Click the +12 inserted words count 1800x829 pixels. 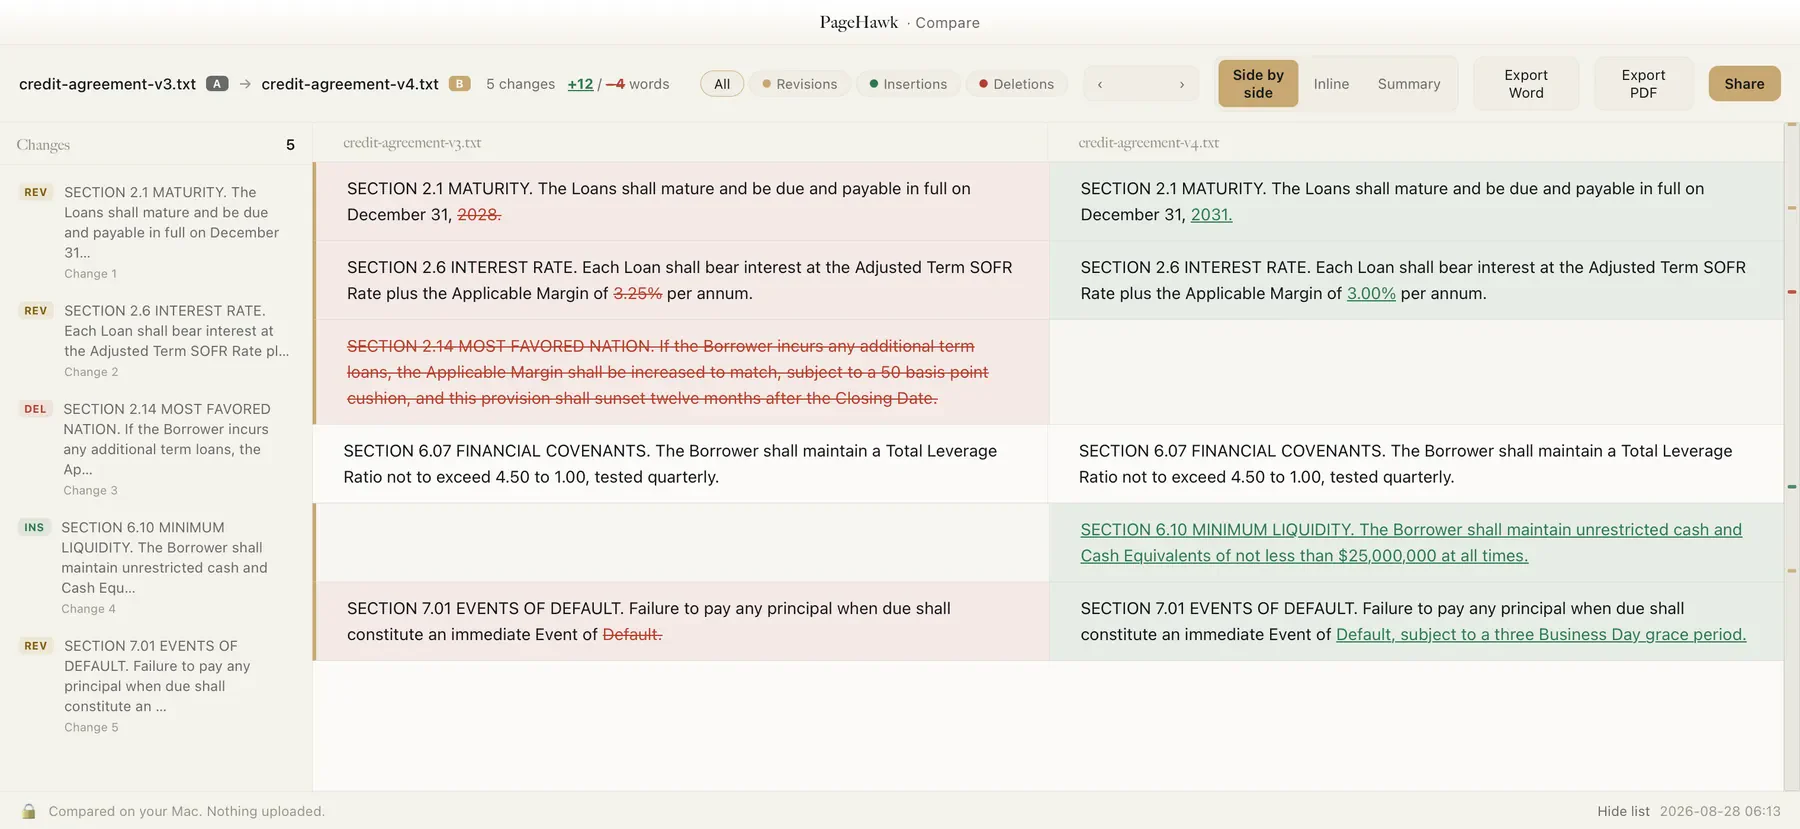point(580,84)
